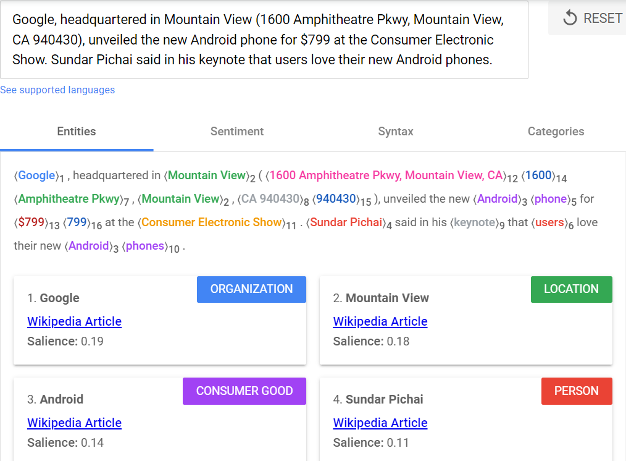Click inside the sample text input box
The width and height of the screenshot is (626, 462).
[264, 40]
